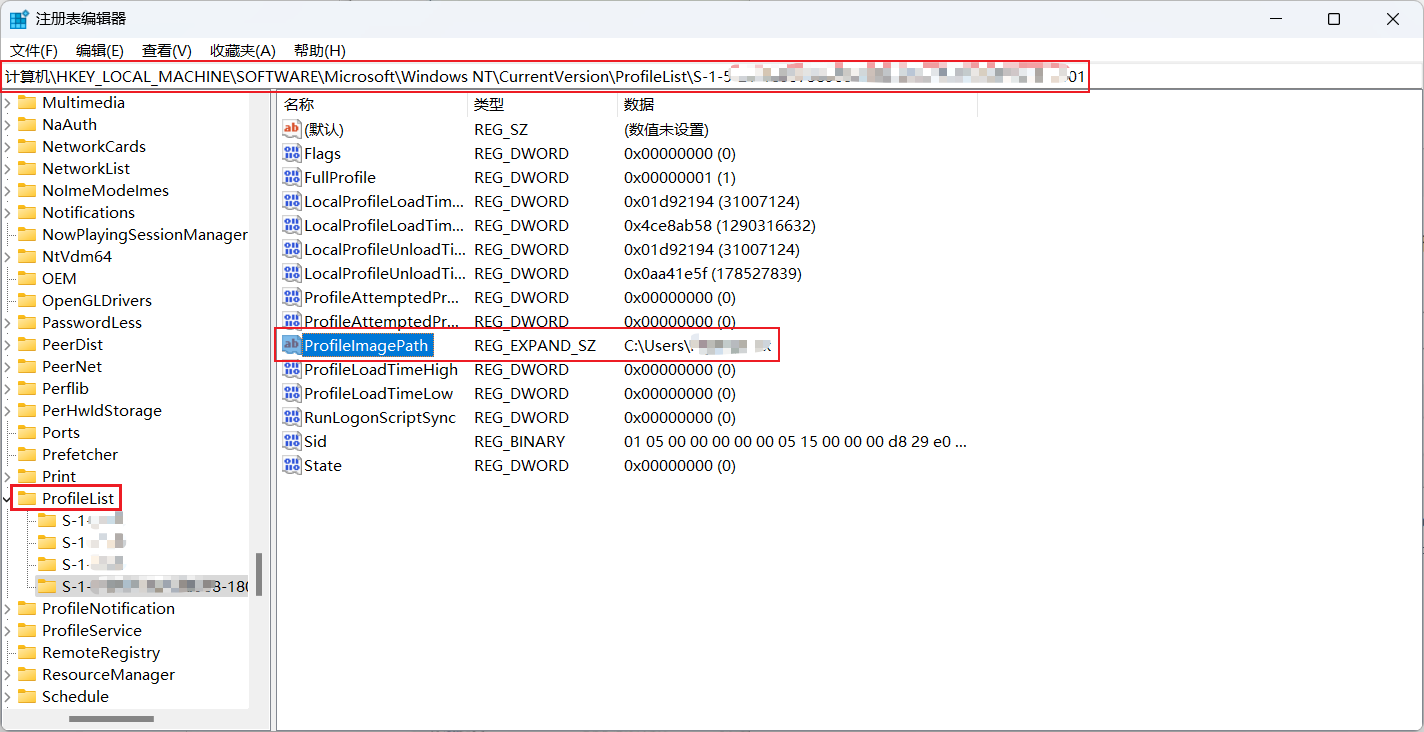This screenshot has width=1424, height=732.
Task: Click the Registry Editor title bar icon
Action: pos(19,19)
